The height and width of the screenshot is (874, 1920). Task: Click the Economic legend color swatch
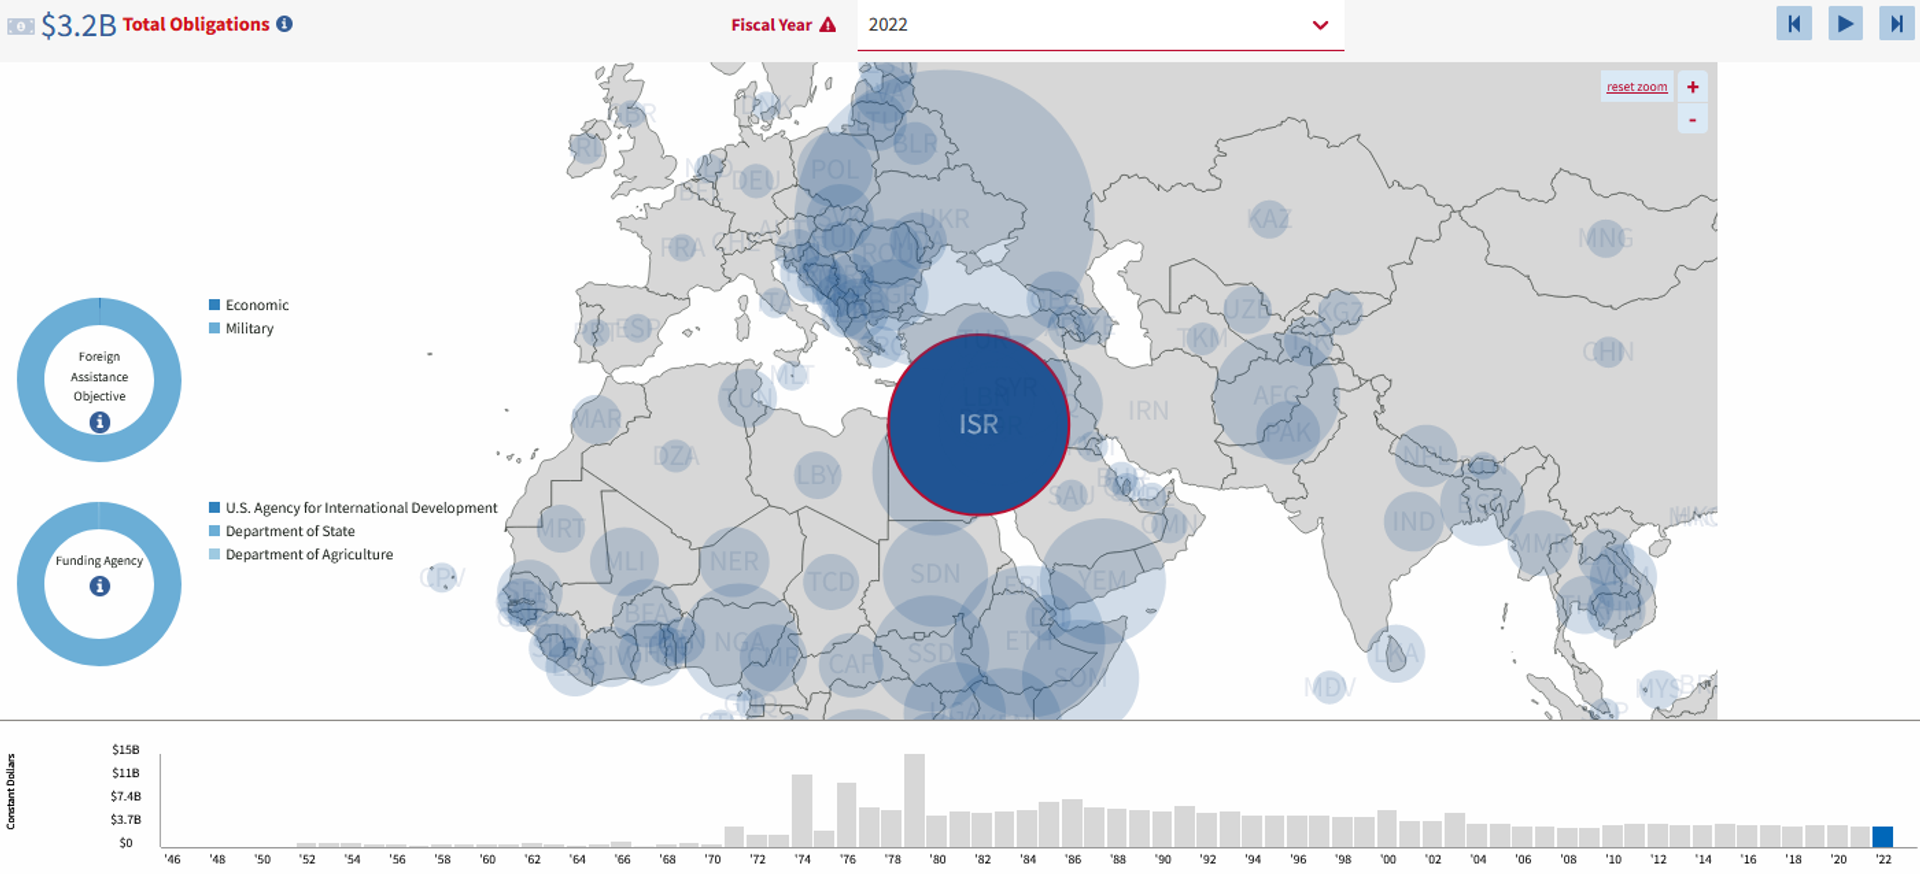point(214,305)
